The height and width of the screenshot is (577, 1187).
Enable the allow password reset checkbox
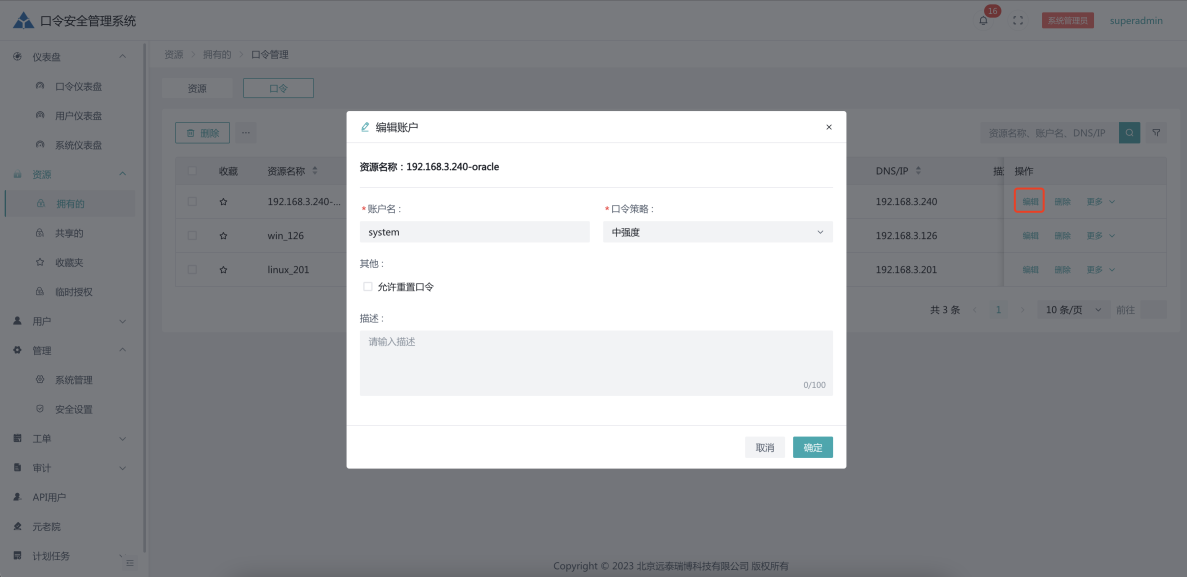tap(368, 287)
